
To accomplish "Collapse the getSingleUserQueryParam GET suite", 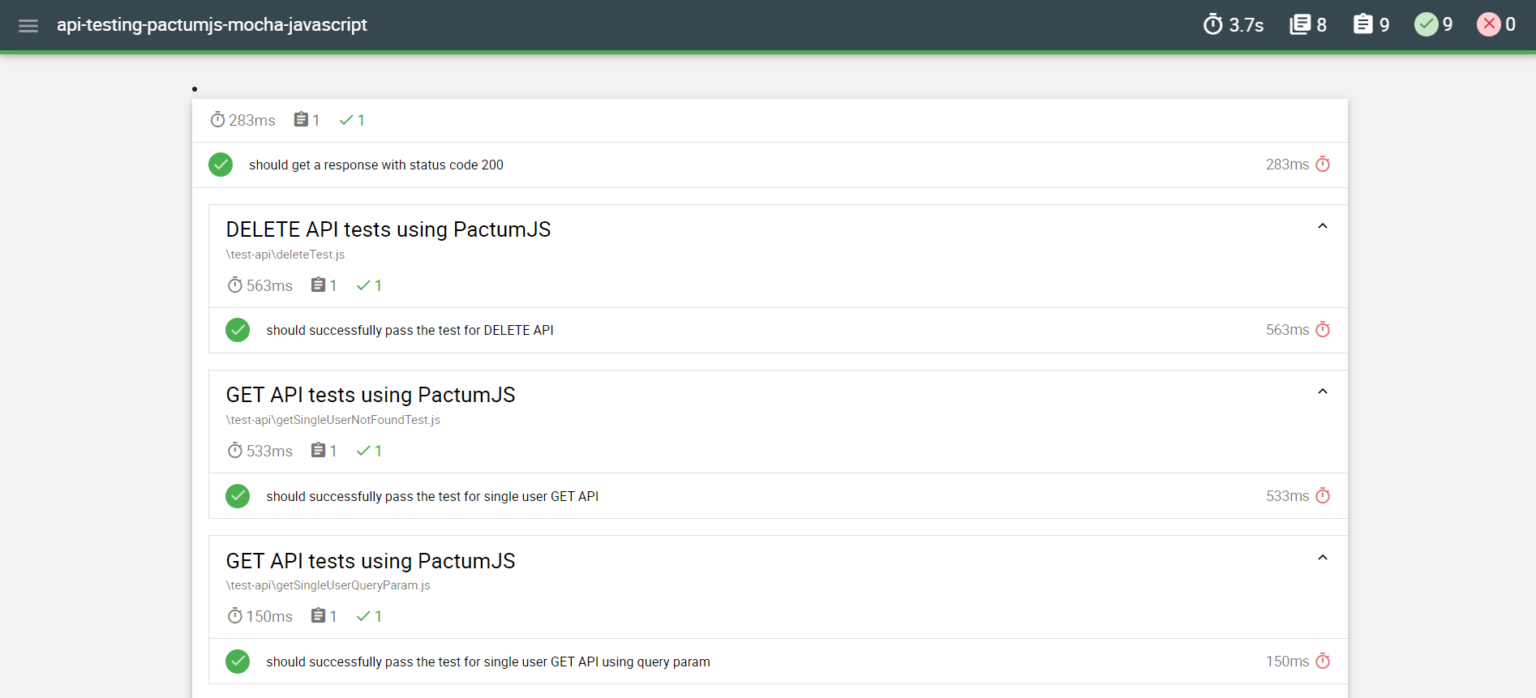I will (1322, 557).
